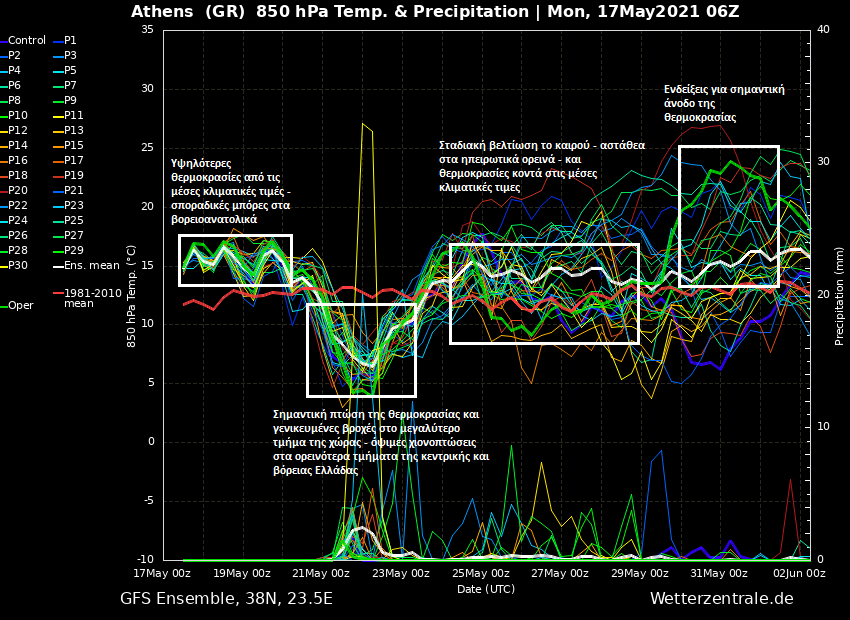Click the annotation starting with Σημαντική πτώση

coord(380,442)
